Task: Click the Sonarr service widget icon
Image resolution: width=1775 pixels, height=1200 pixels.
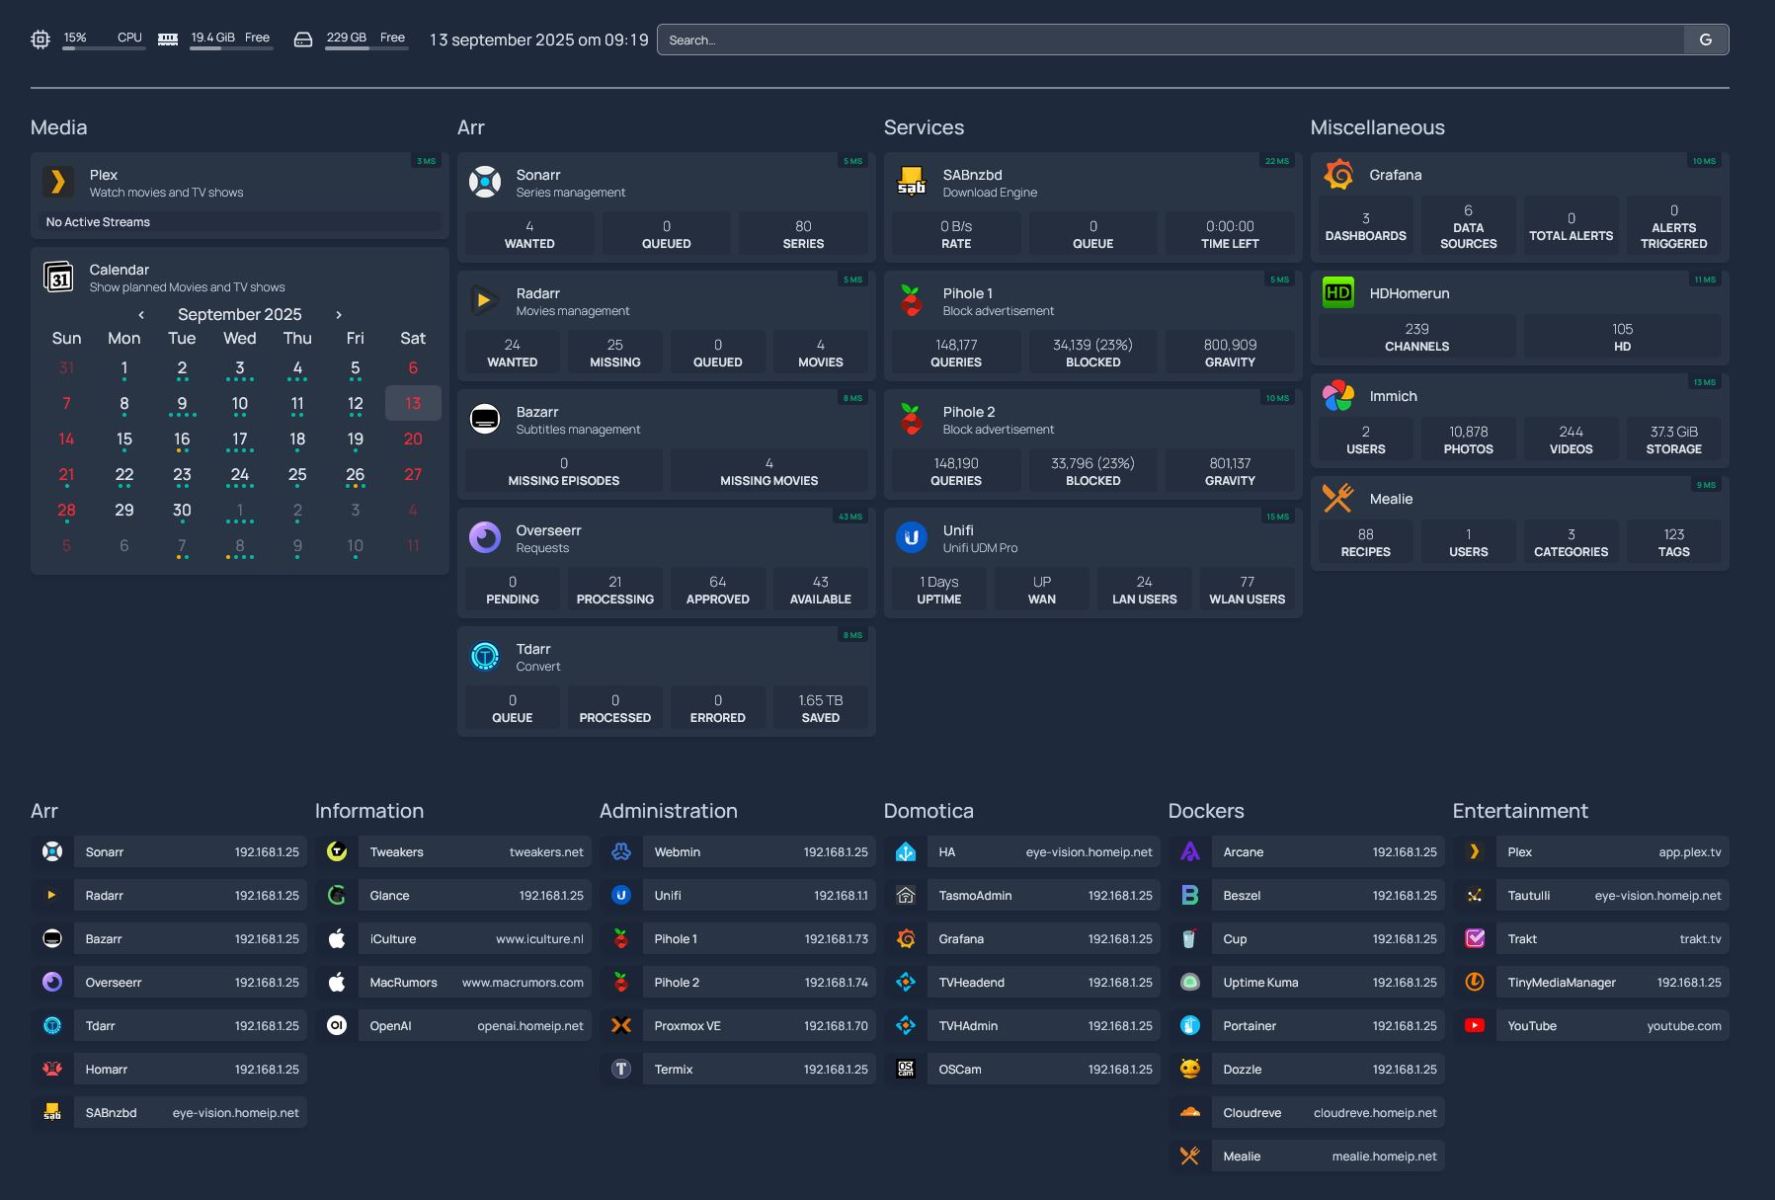Action: pos(485,182)
